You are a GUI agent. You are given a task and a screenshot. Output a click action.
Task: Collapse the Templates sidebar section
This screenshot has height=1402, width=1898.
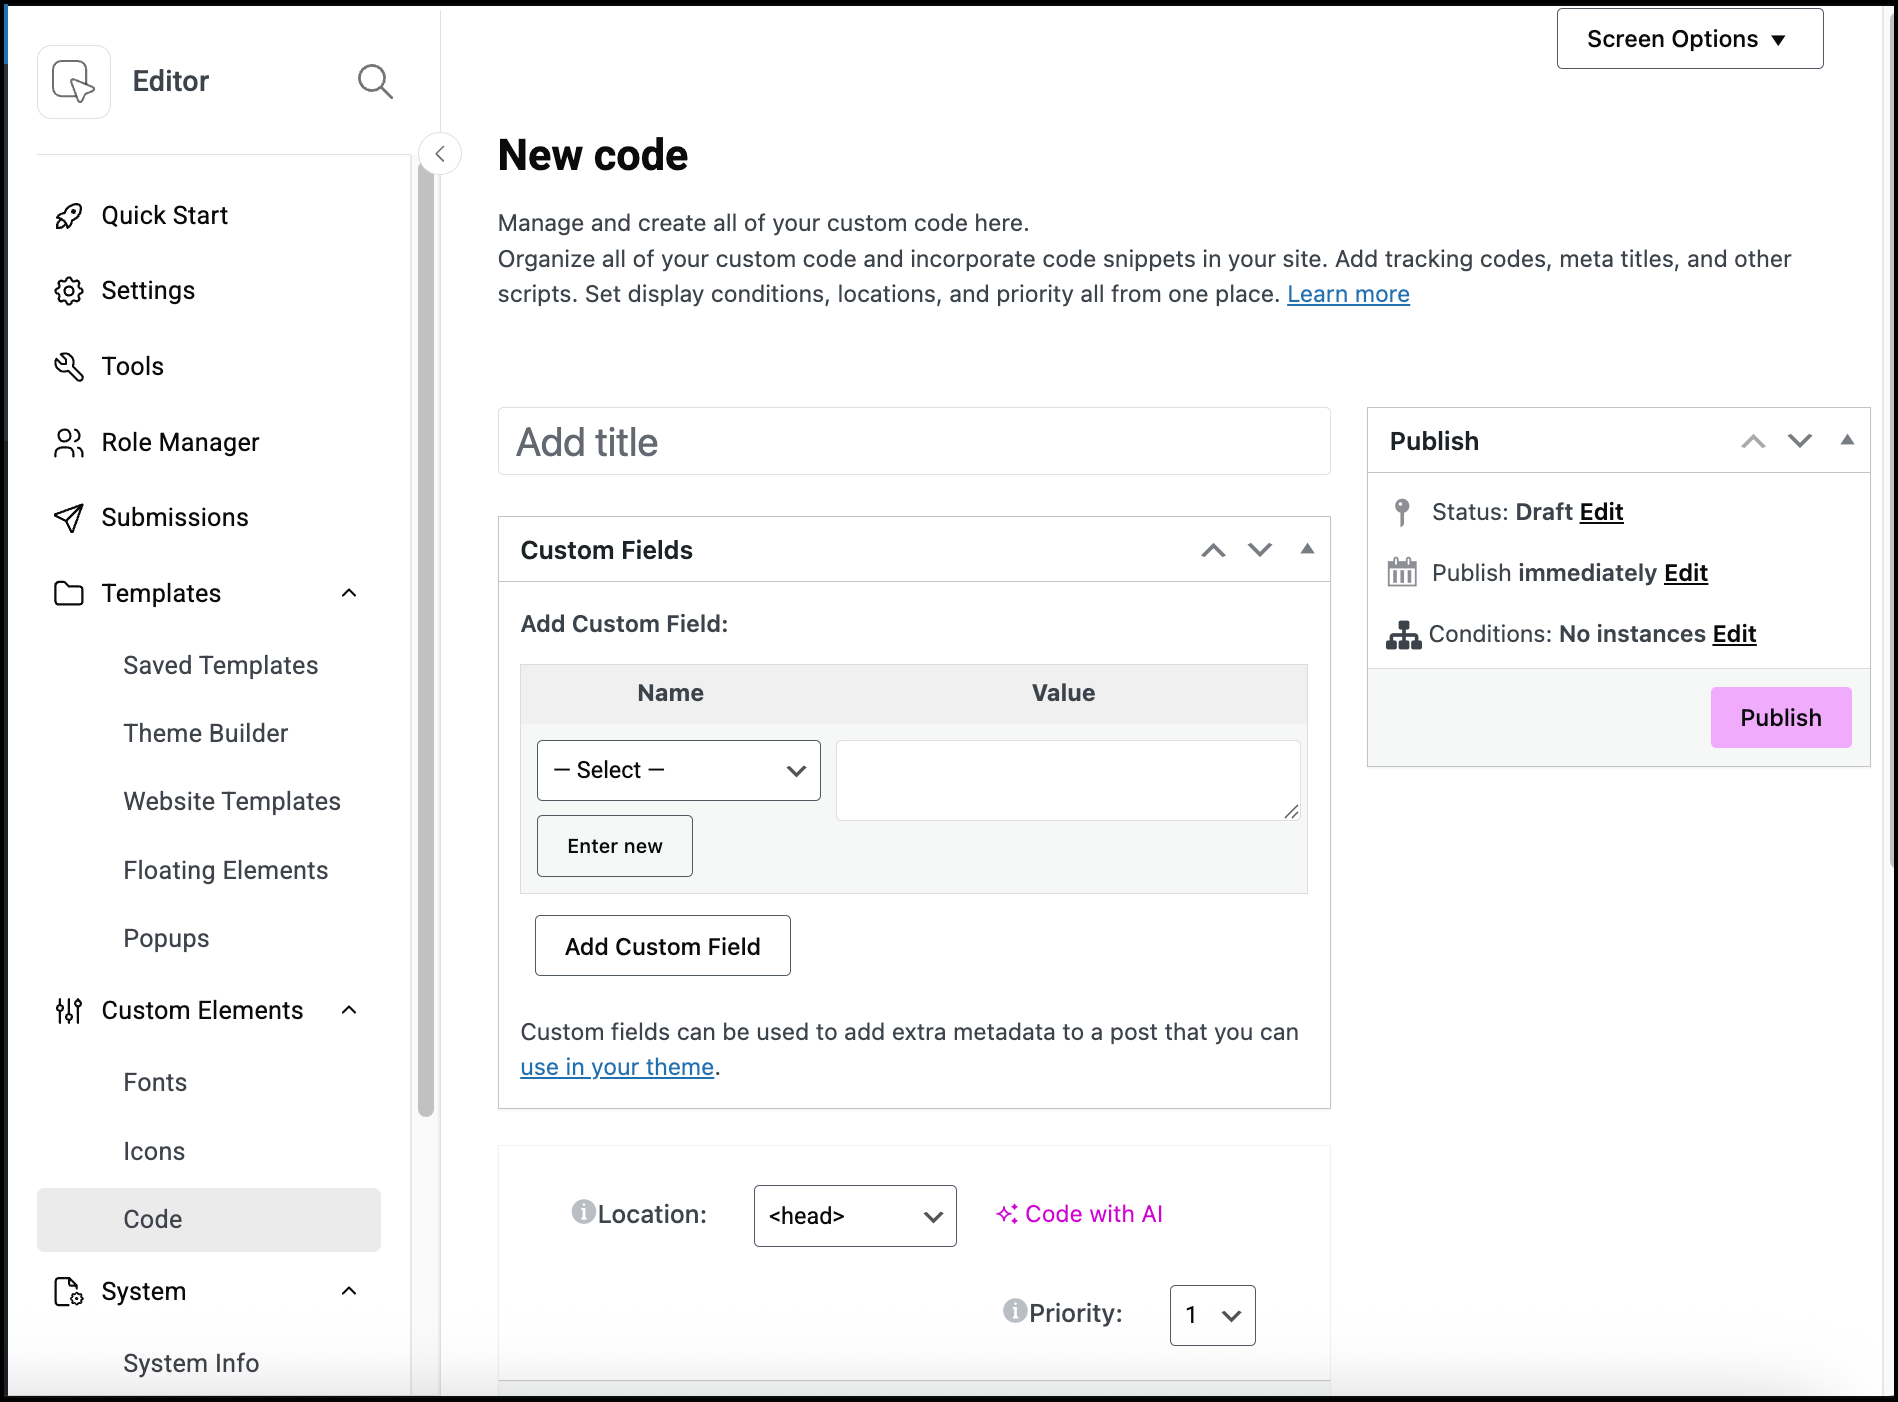(349, 593)
